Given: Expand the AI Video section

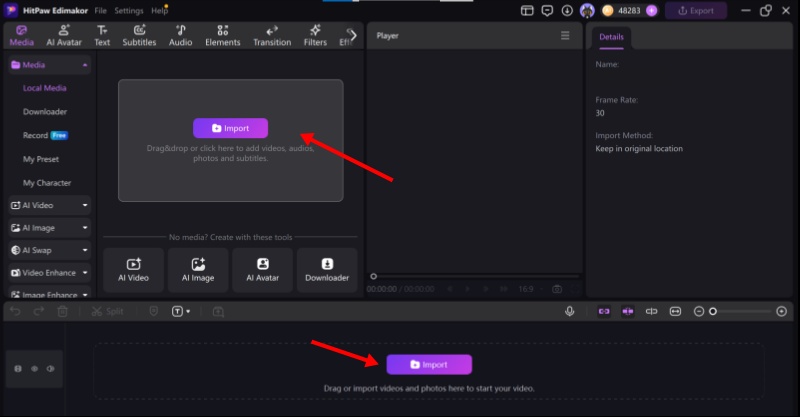Looking at the screenshot, I should 49,205.
